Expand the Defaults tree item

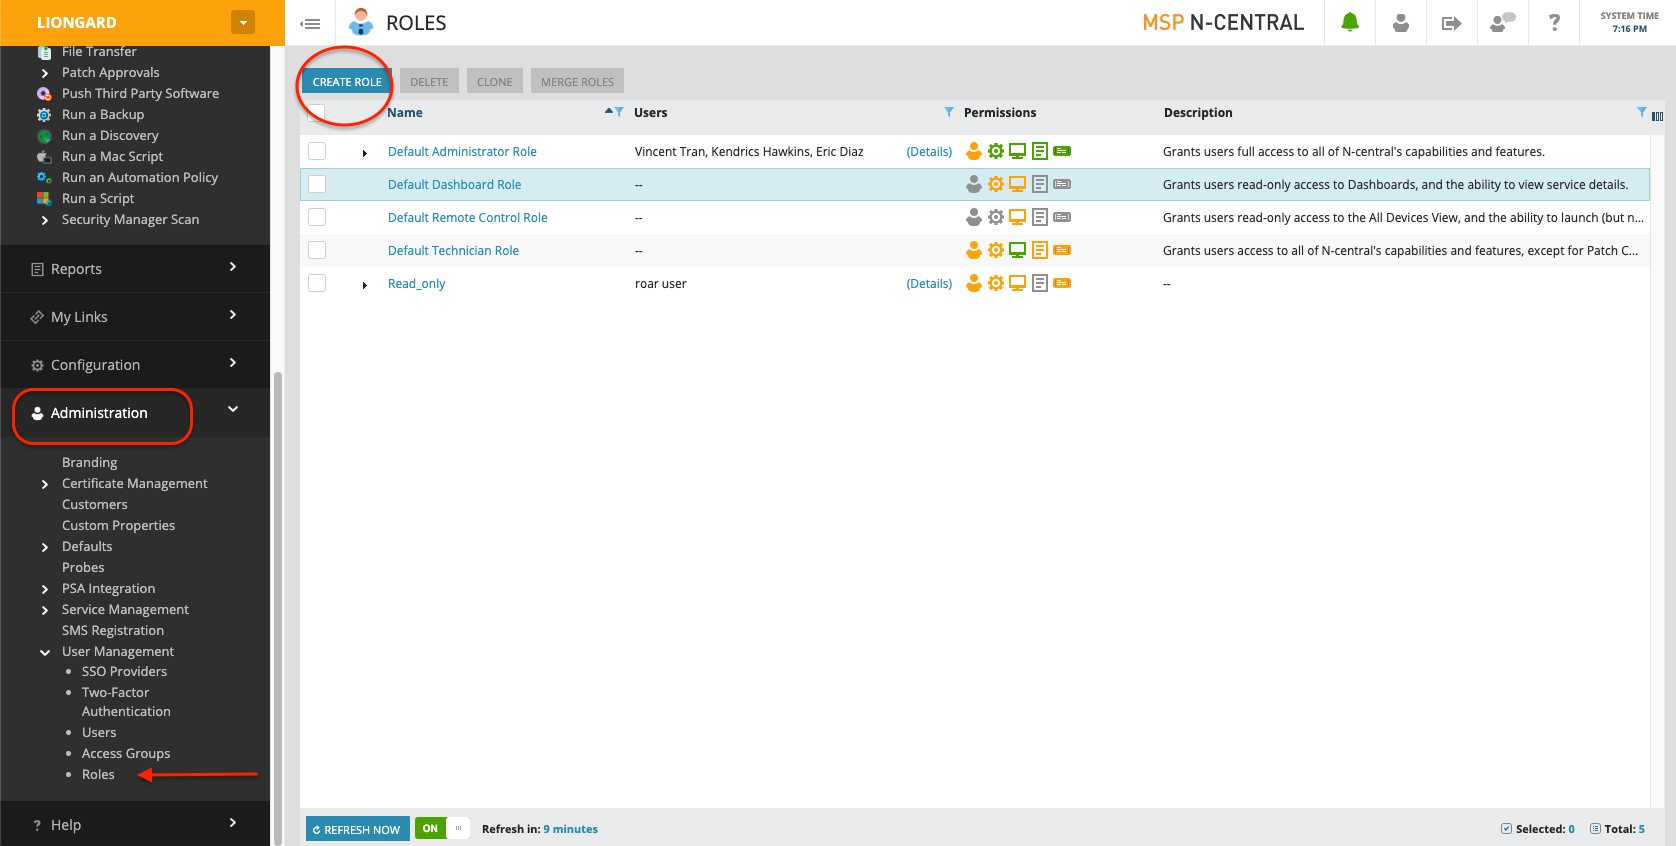click(x=44, y=547)
